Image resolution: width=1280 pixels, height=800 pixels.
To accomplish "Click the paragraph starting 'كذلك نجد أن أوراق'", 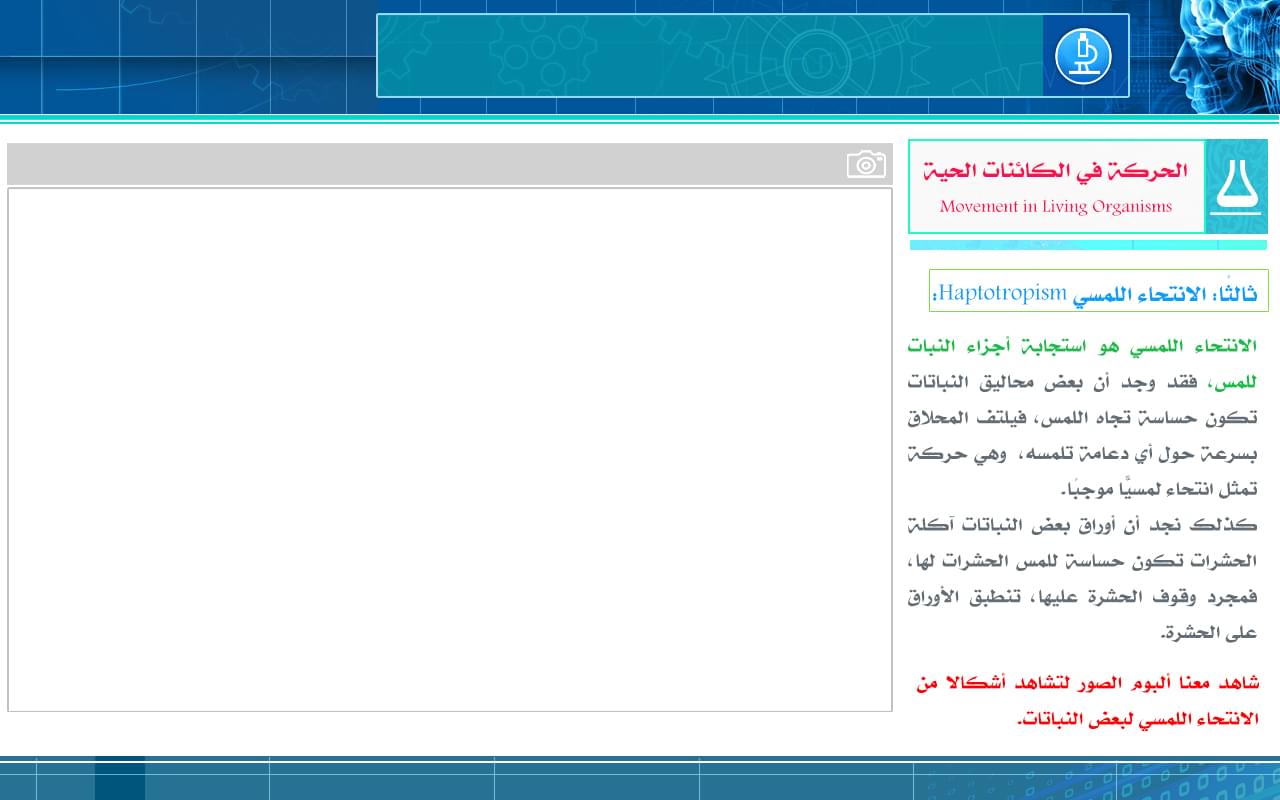I will (x=1082, y=526).
